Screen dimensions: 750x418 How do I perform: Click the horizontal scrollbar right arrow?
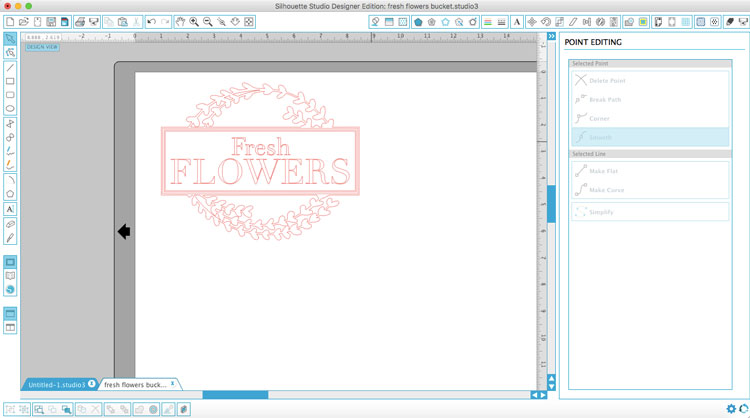(543, 395)
